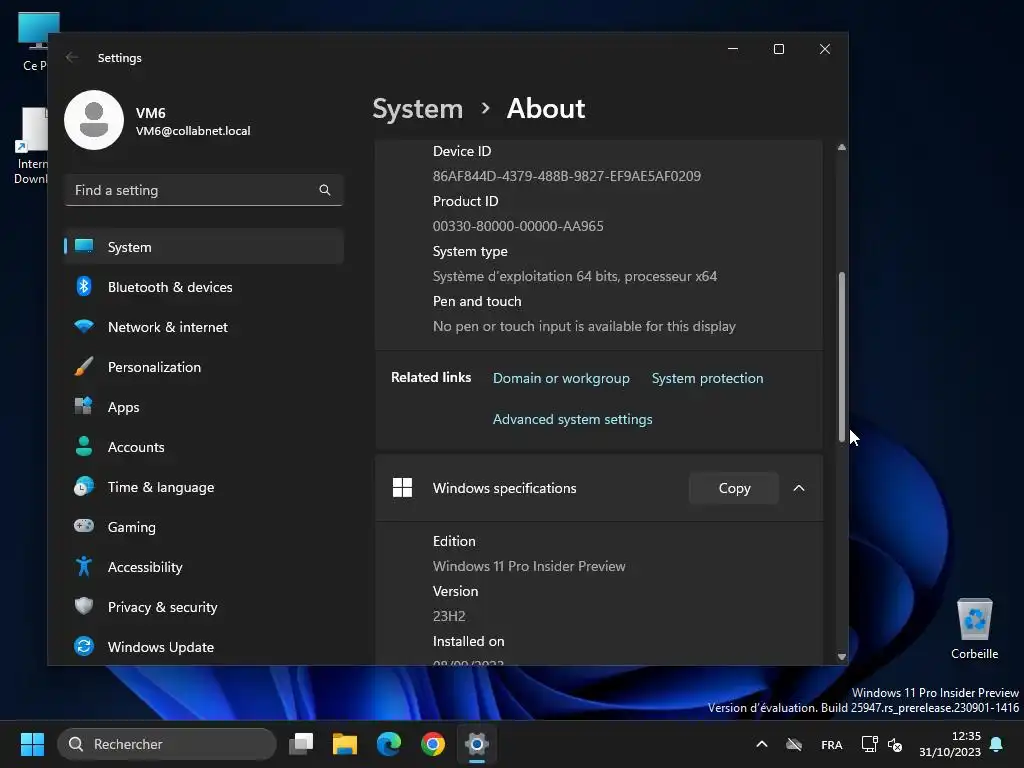This screenshot has width=1024, height=768.
Task: Open the Windows Start menu
Action: (x=32, y=744)
